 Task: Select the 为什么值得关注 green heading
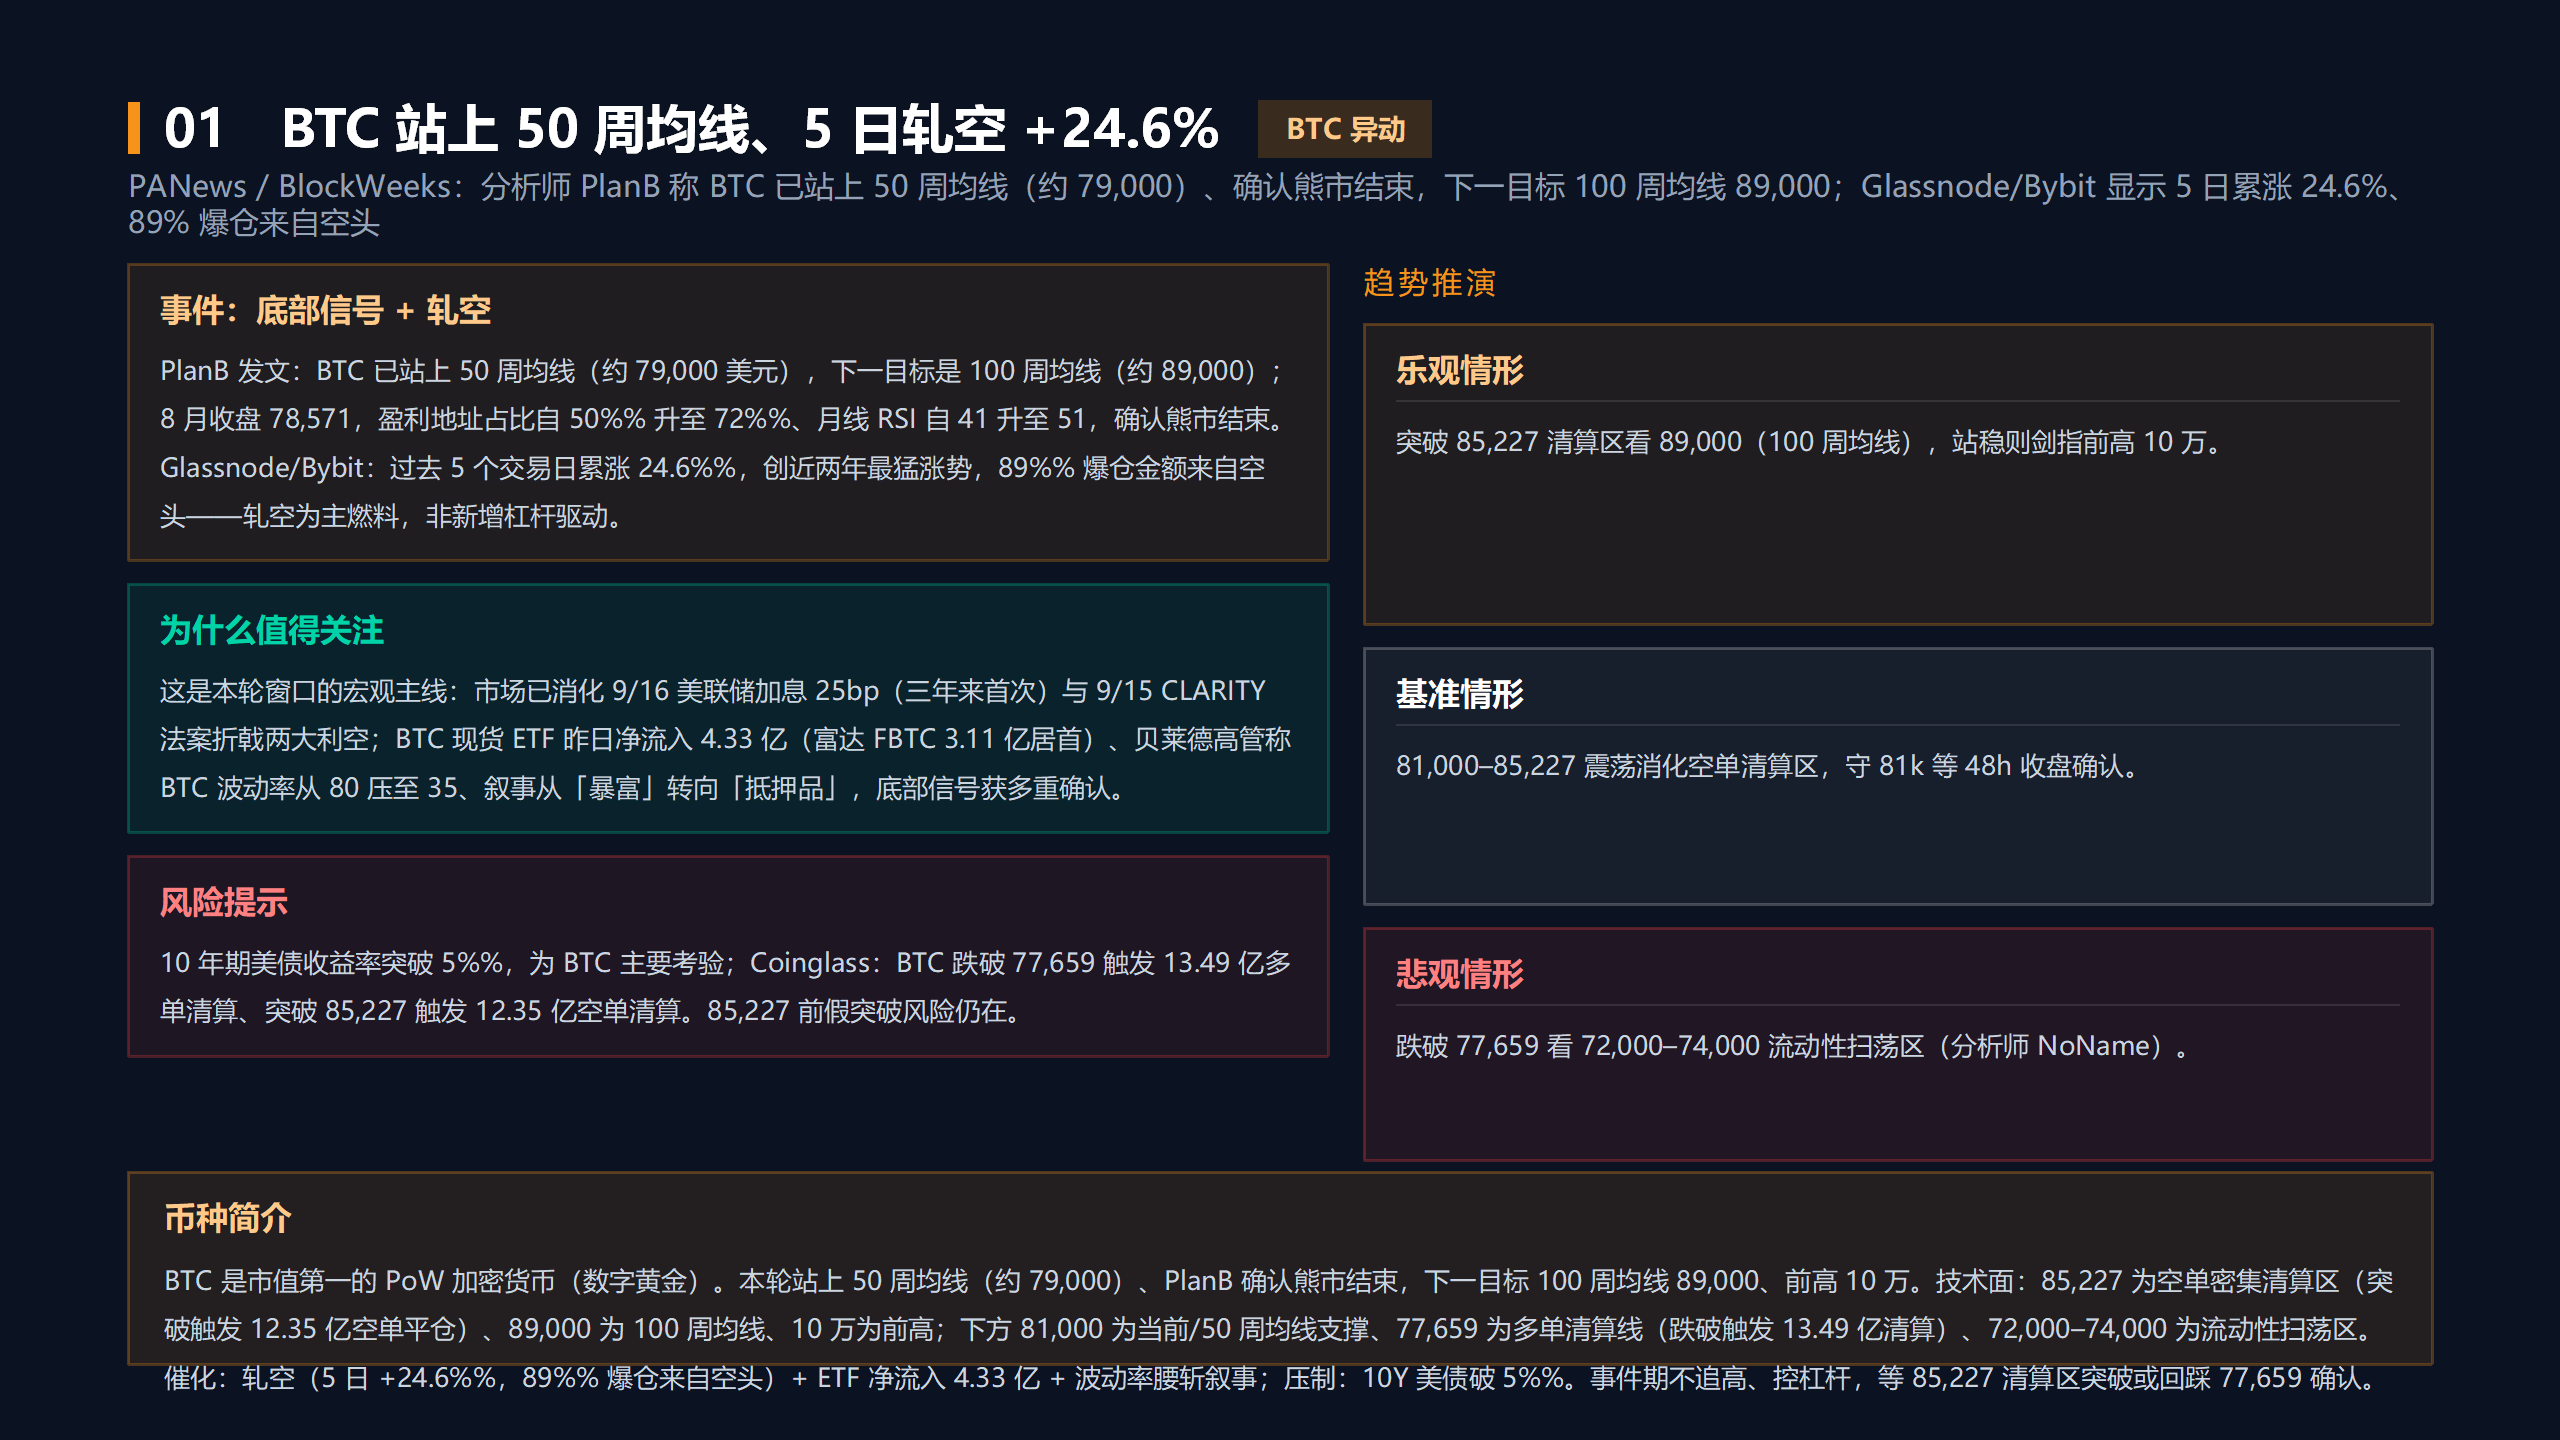pos(272,630)
